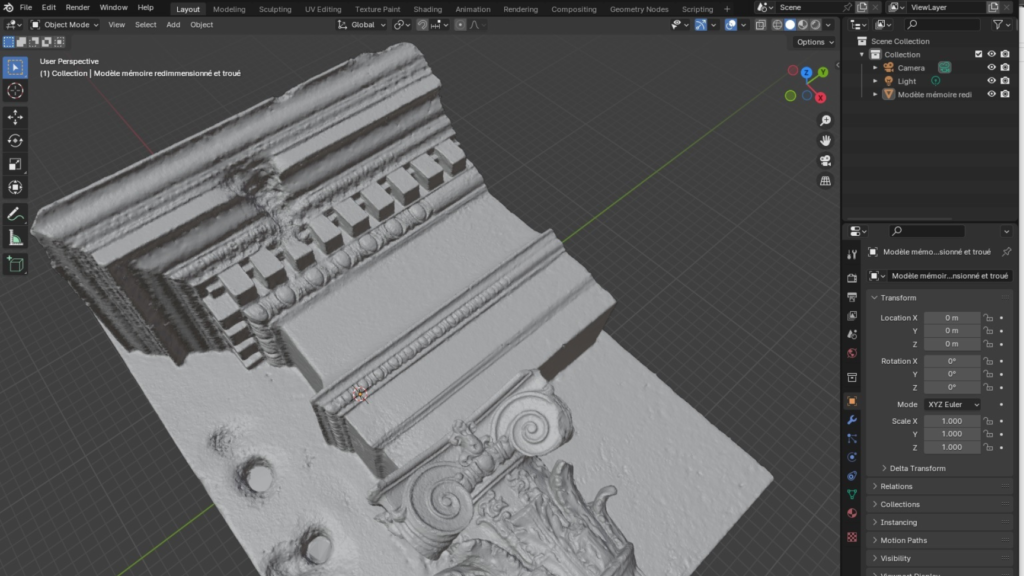Hide the Light object in outliner
Viewport: 1024px width, 576px height.
[991, 81]
